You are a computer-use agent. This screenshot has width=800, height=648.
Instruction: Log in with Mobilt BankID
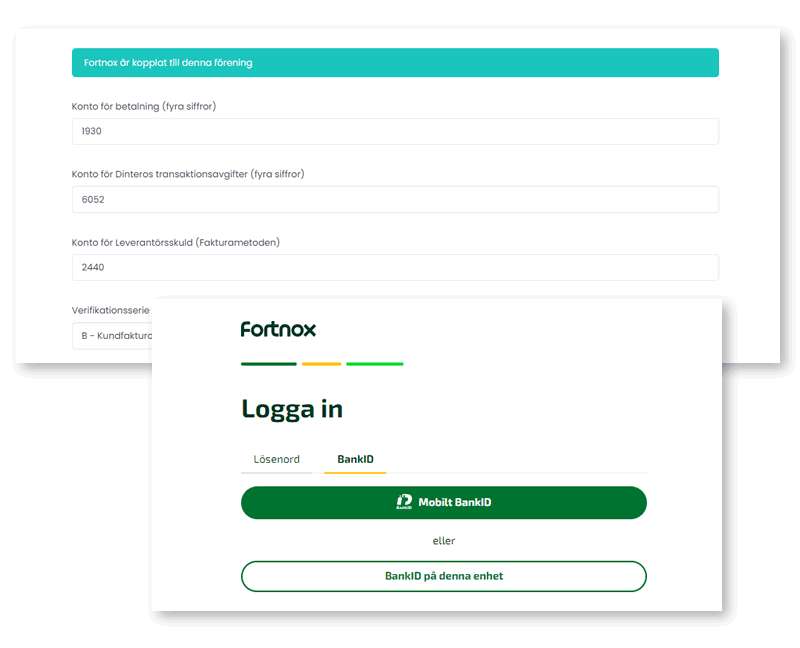click(444, 503)
